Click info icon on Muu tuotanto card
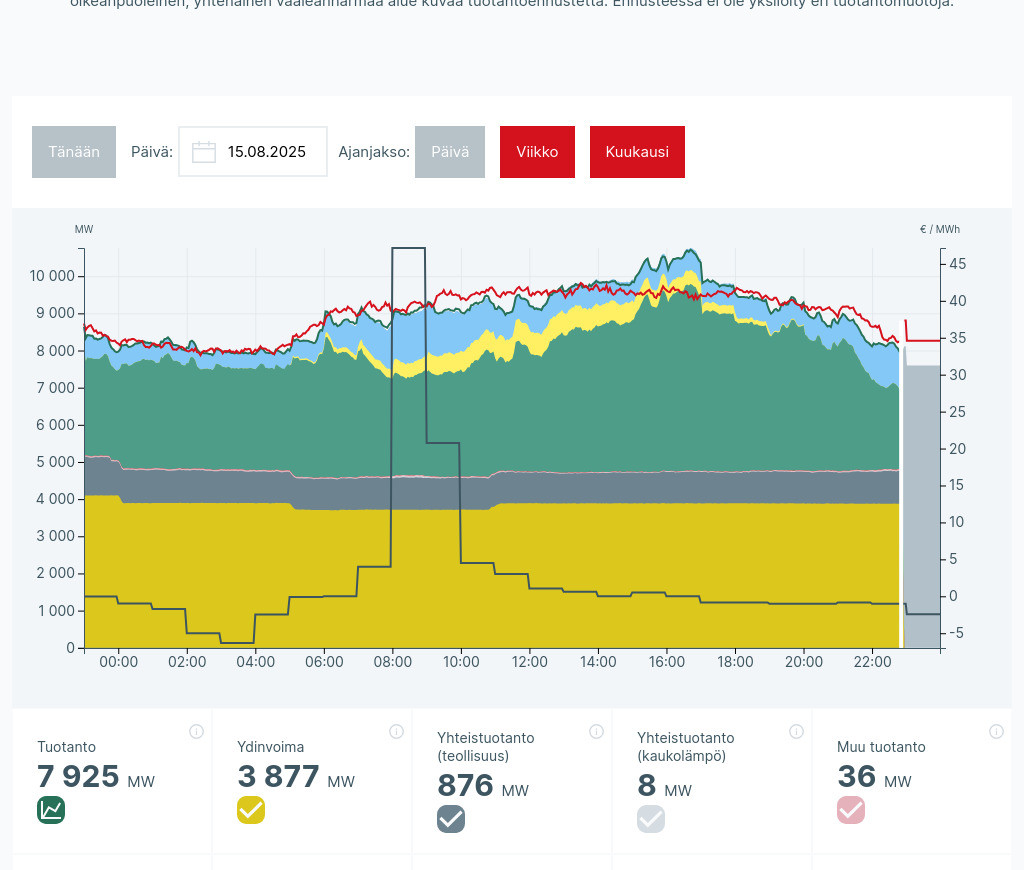 pyautogui.click(x=996, y=732)
